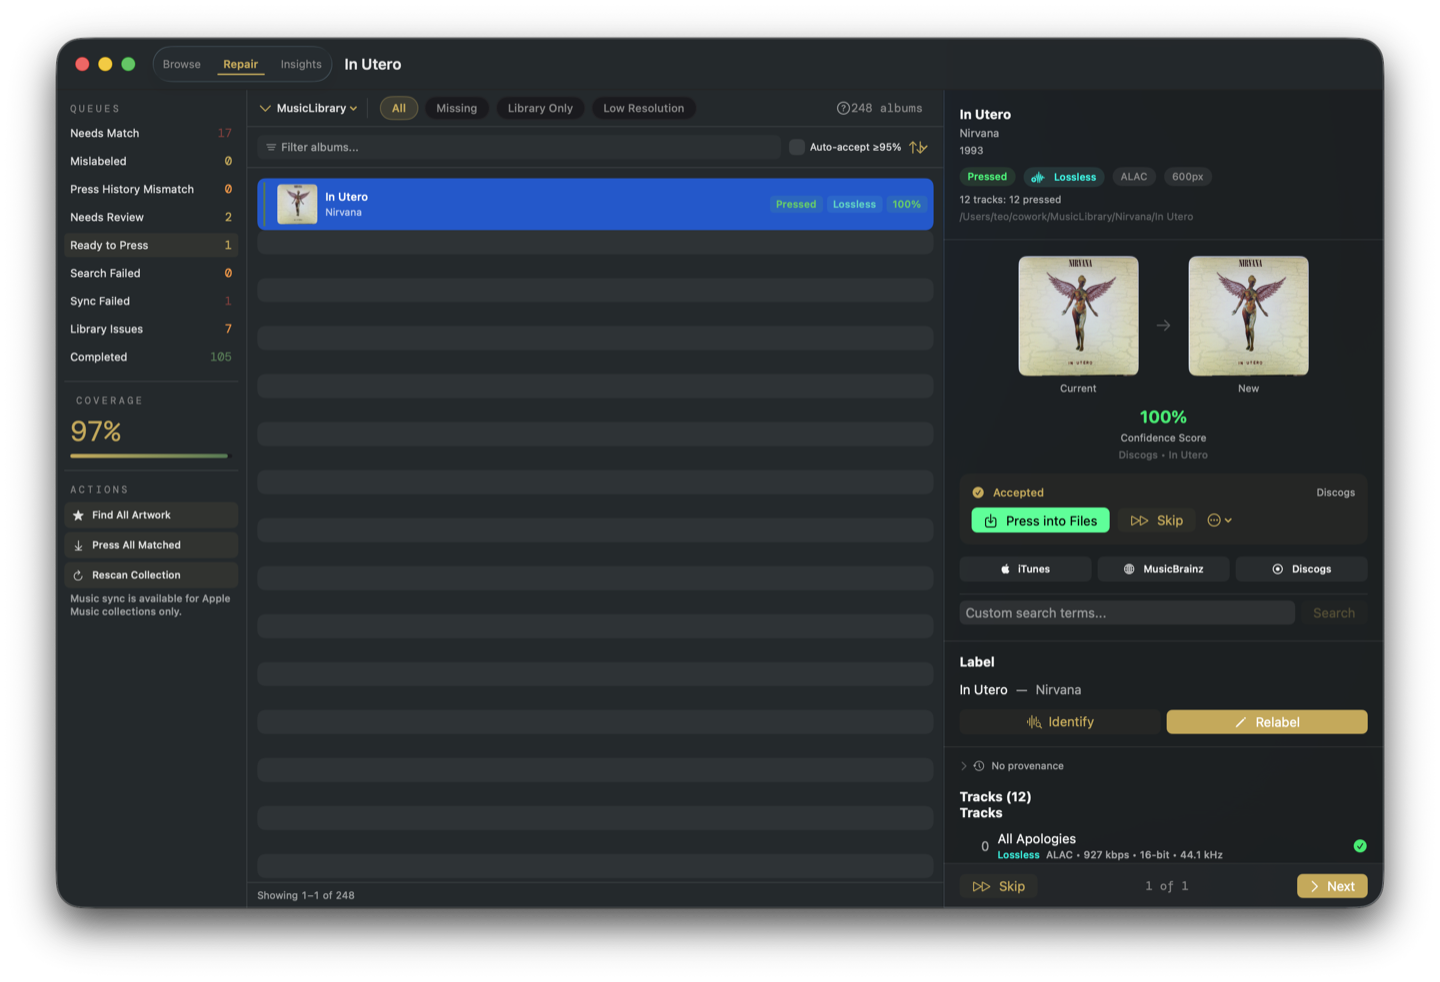Search artwork using MusicBrainz source
Screen dimensions: 1440x982
click(1163, 569)
